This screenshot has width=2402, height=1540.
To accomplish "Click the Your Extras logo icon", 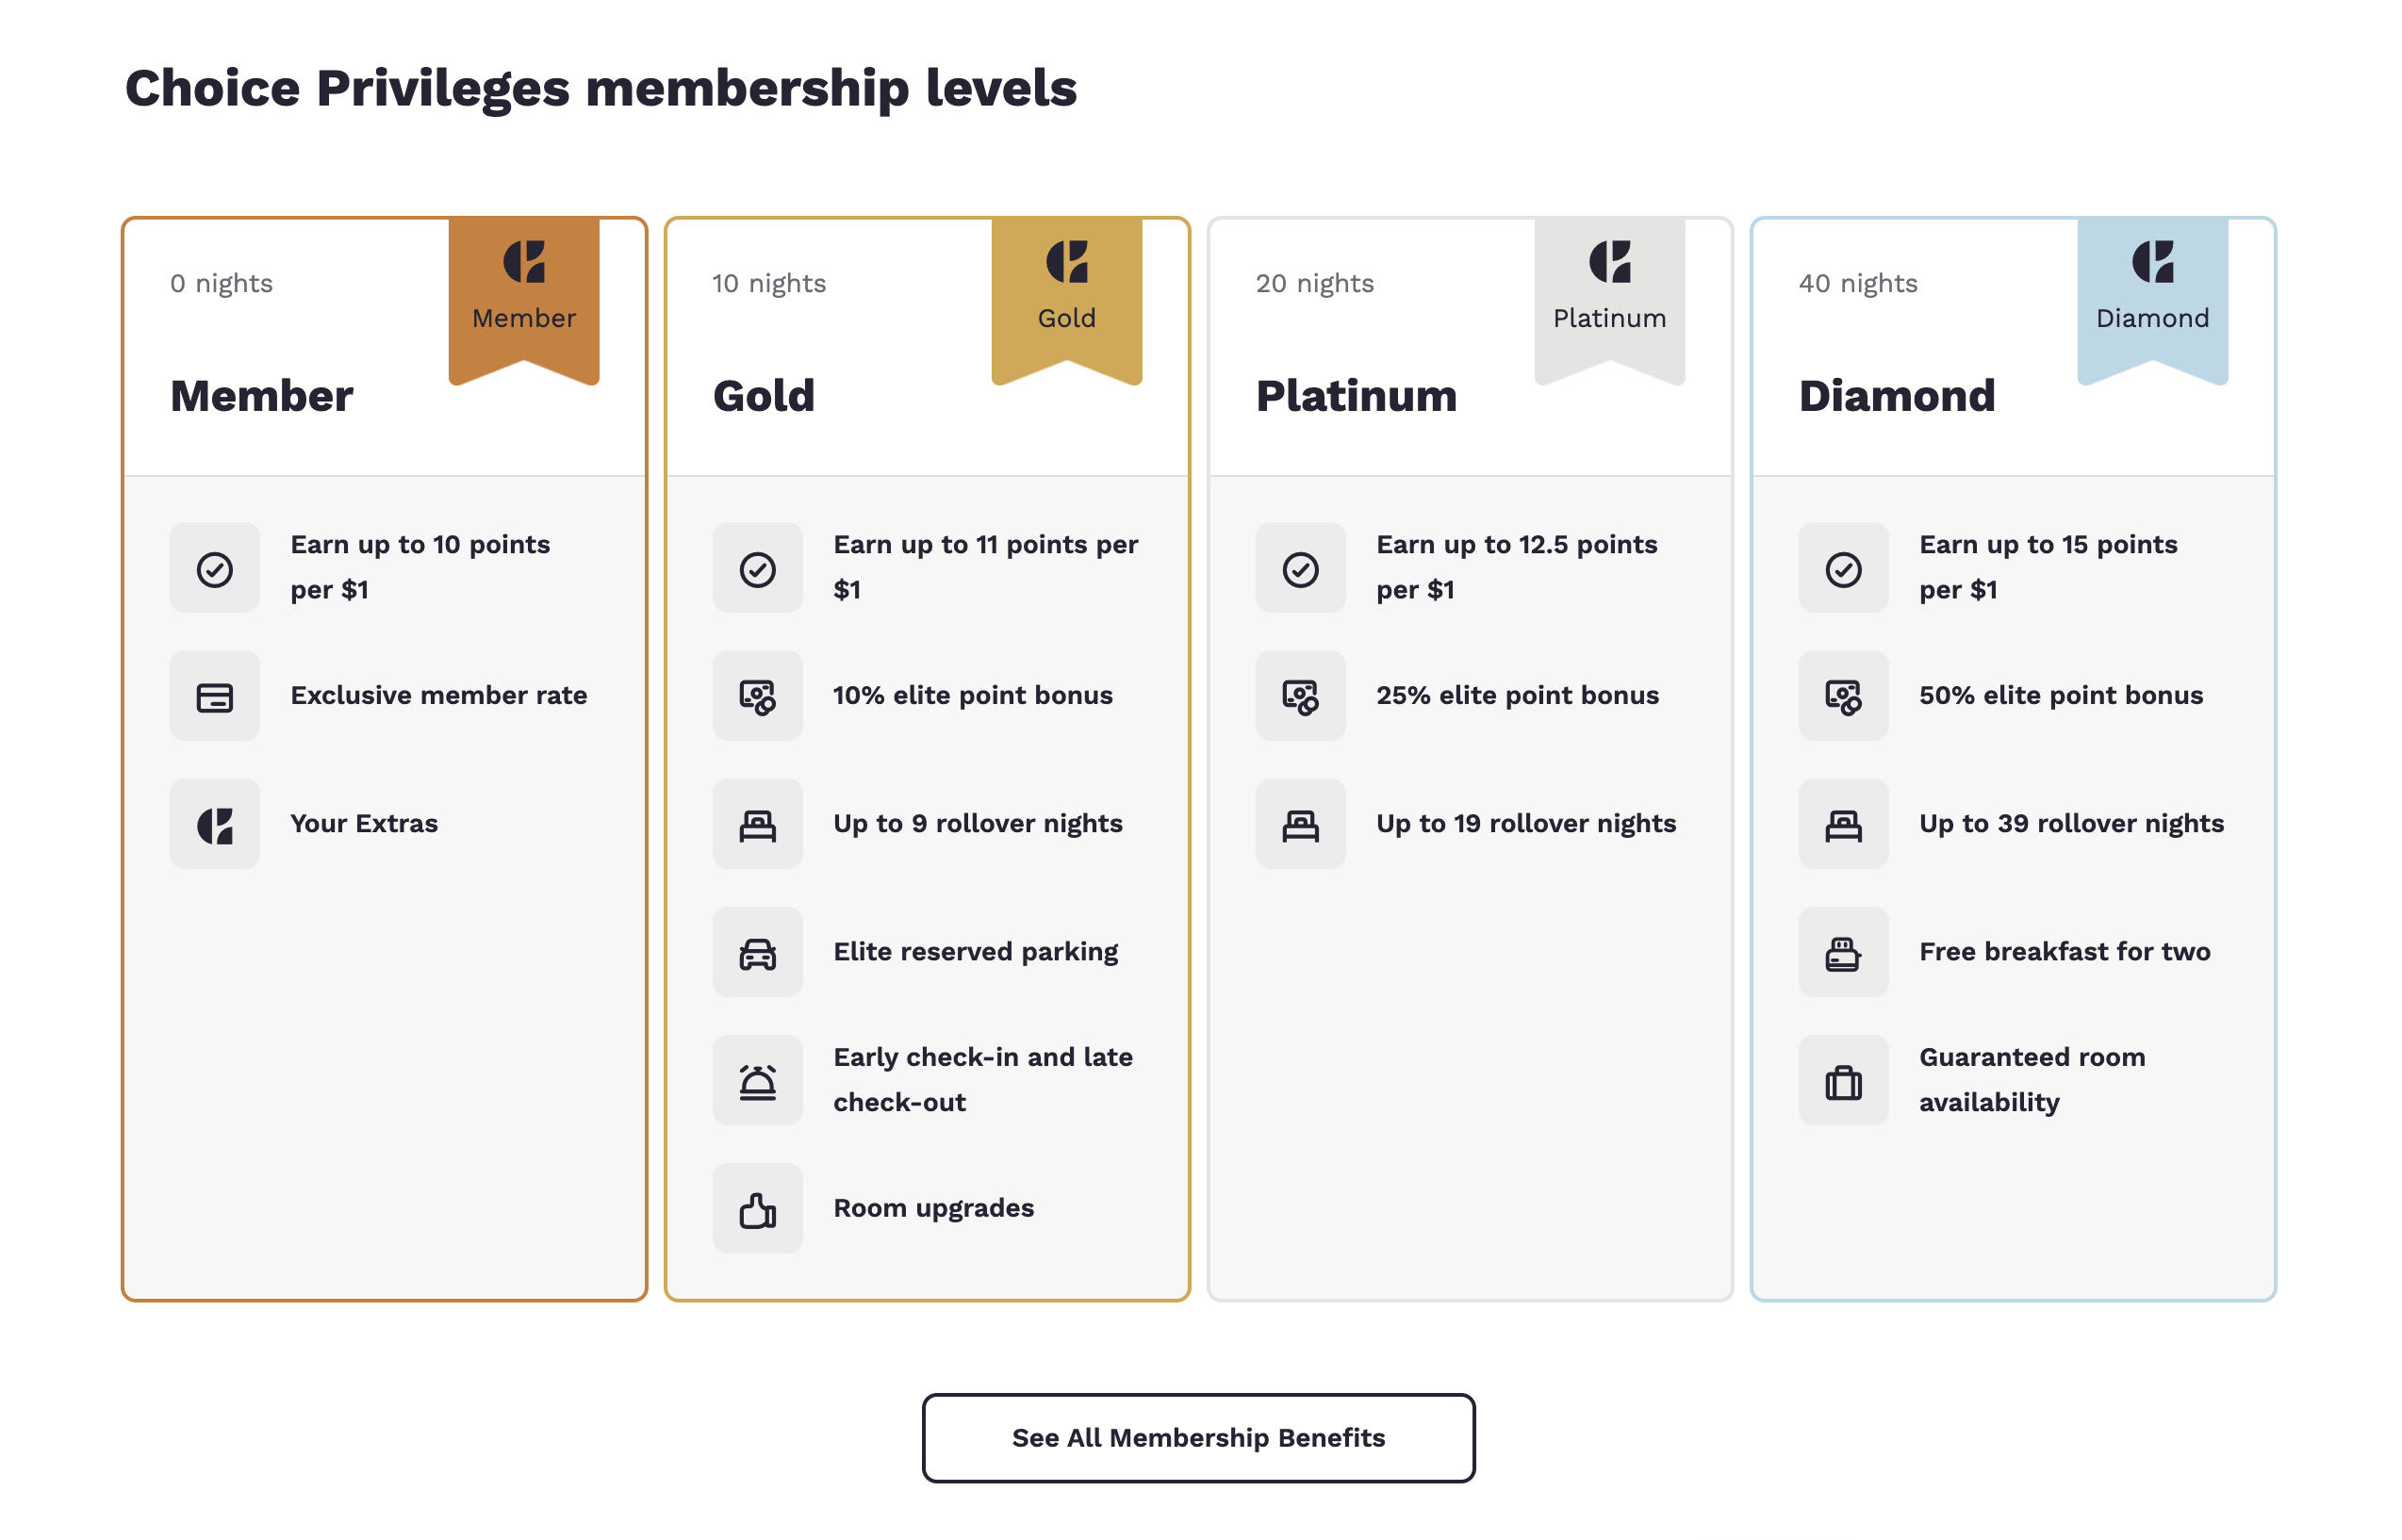I will (x=215, y=824).
